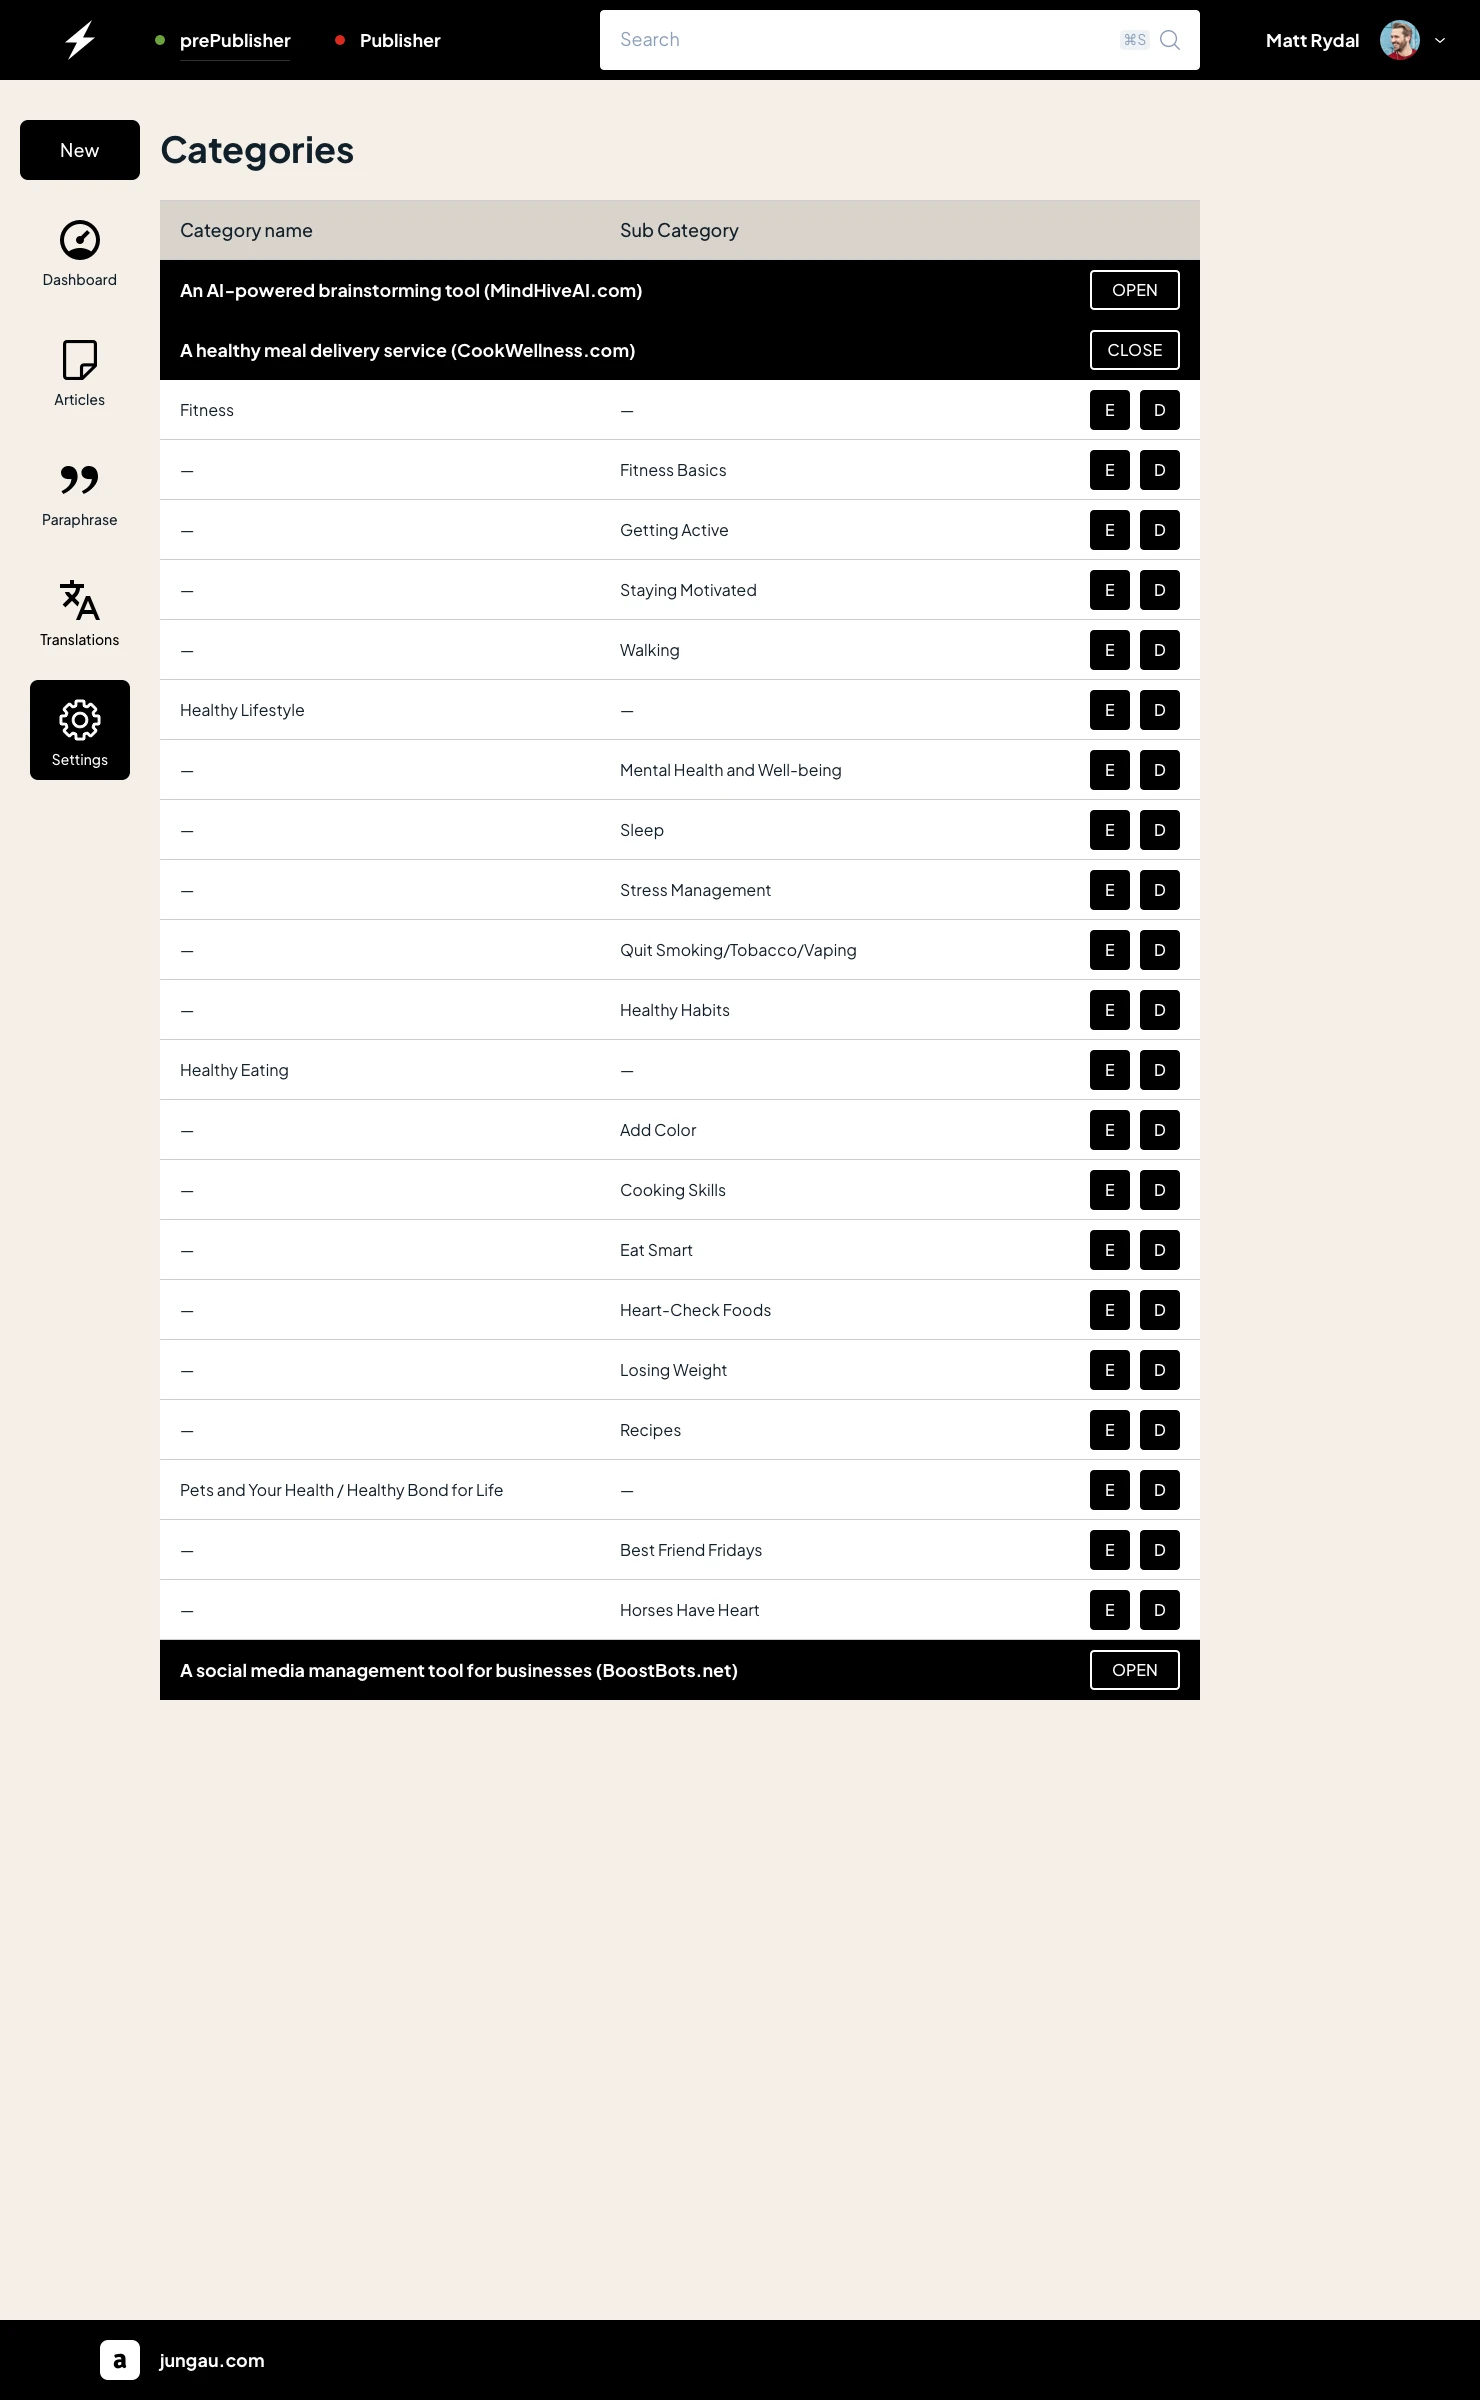
Task: Edit the Fitness Basics sub category
Action: click(1110, 470)
